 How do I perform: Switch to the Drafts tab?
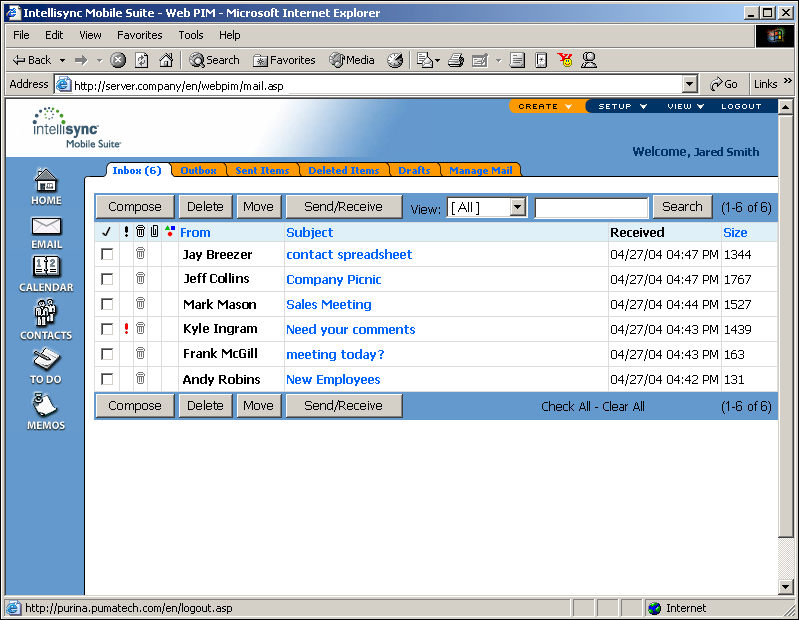414,170
